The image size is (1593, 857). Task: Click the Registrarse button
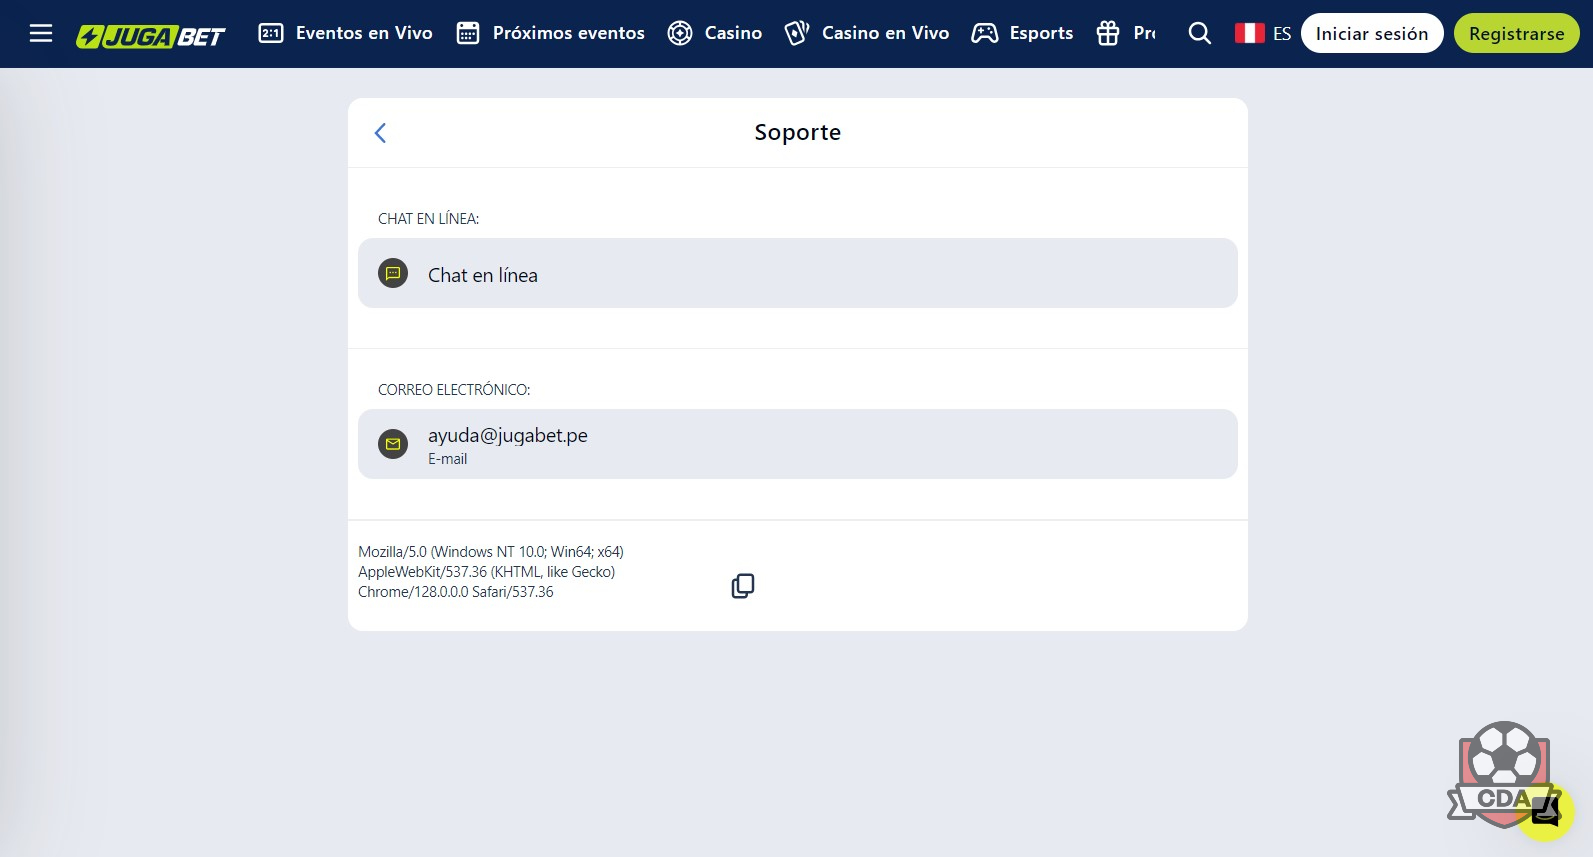tap(1516, 33)
